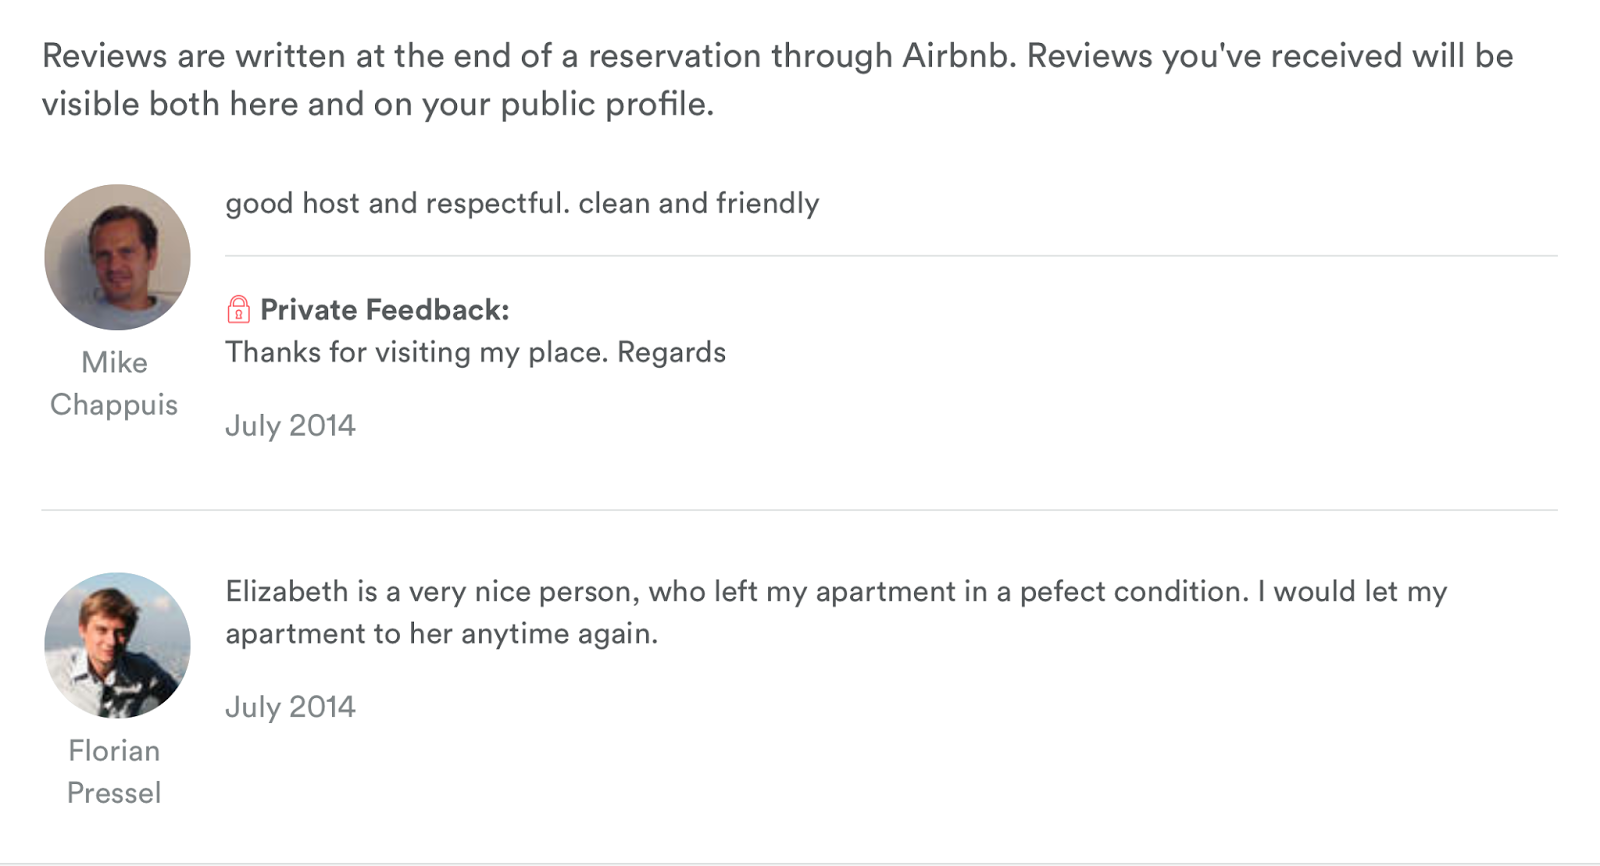1600x866 pixels.
Task: Click the word "Elizabeth" in Florian's review
Action: pyautogui.click(x=286, y=591)
